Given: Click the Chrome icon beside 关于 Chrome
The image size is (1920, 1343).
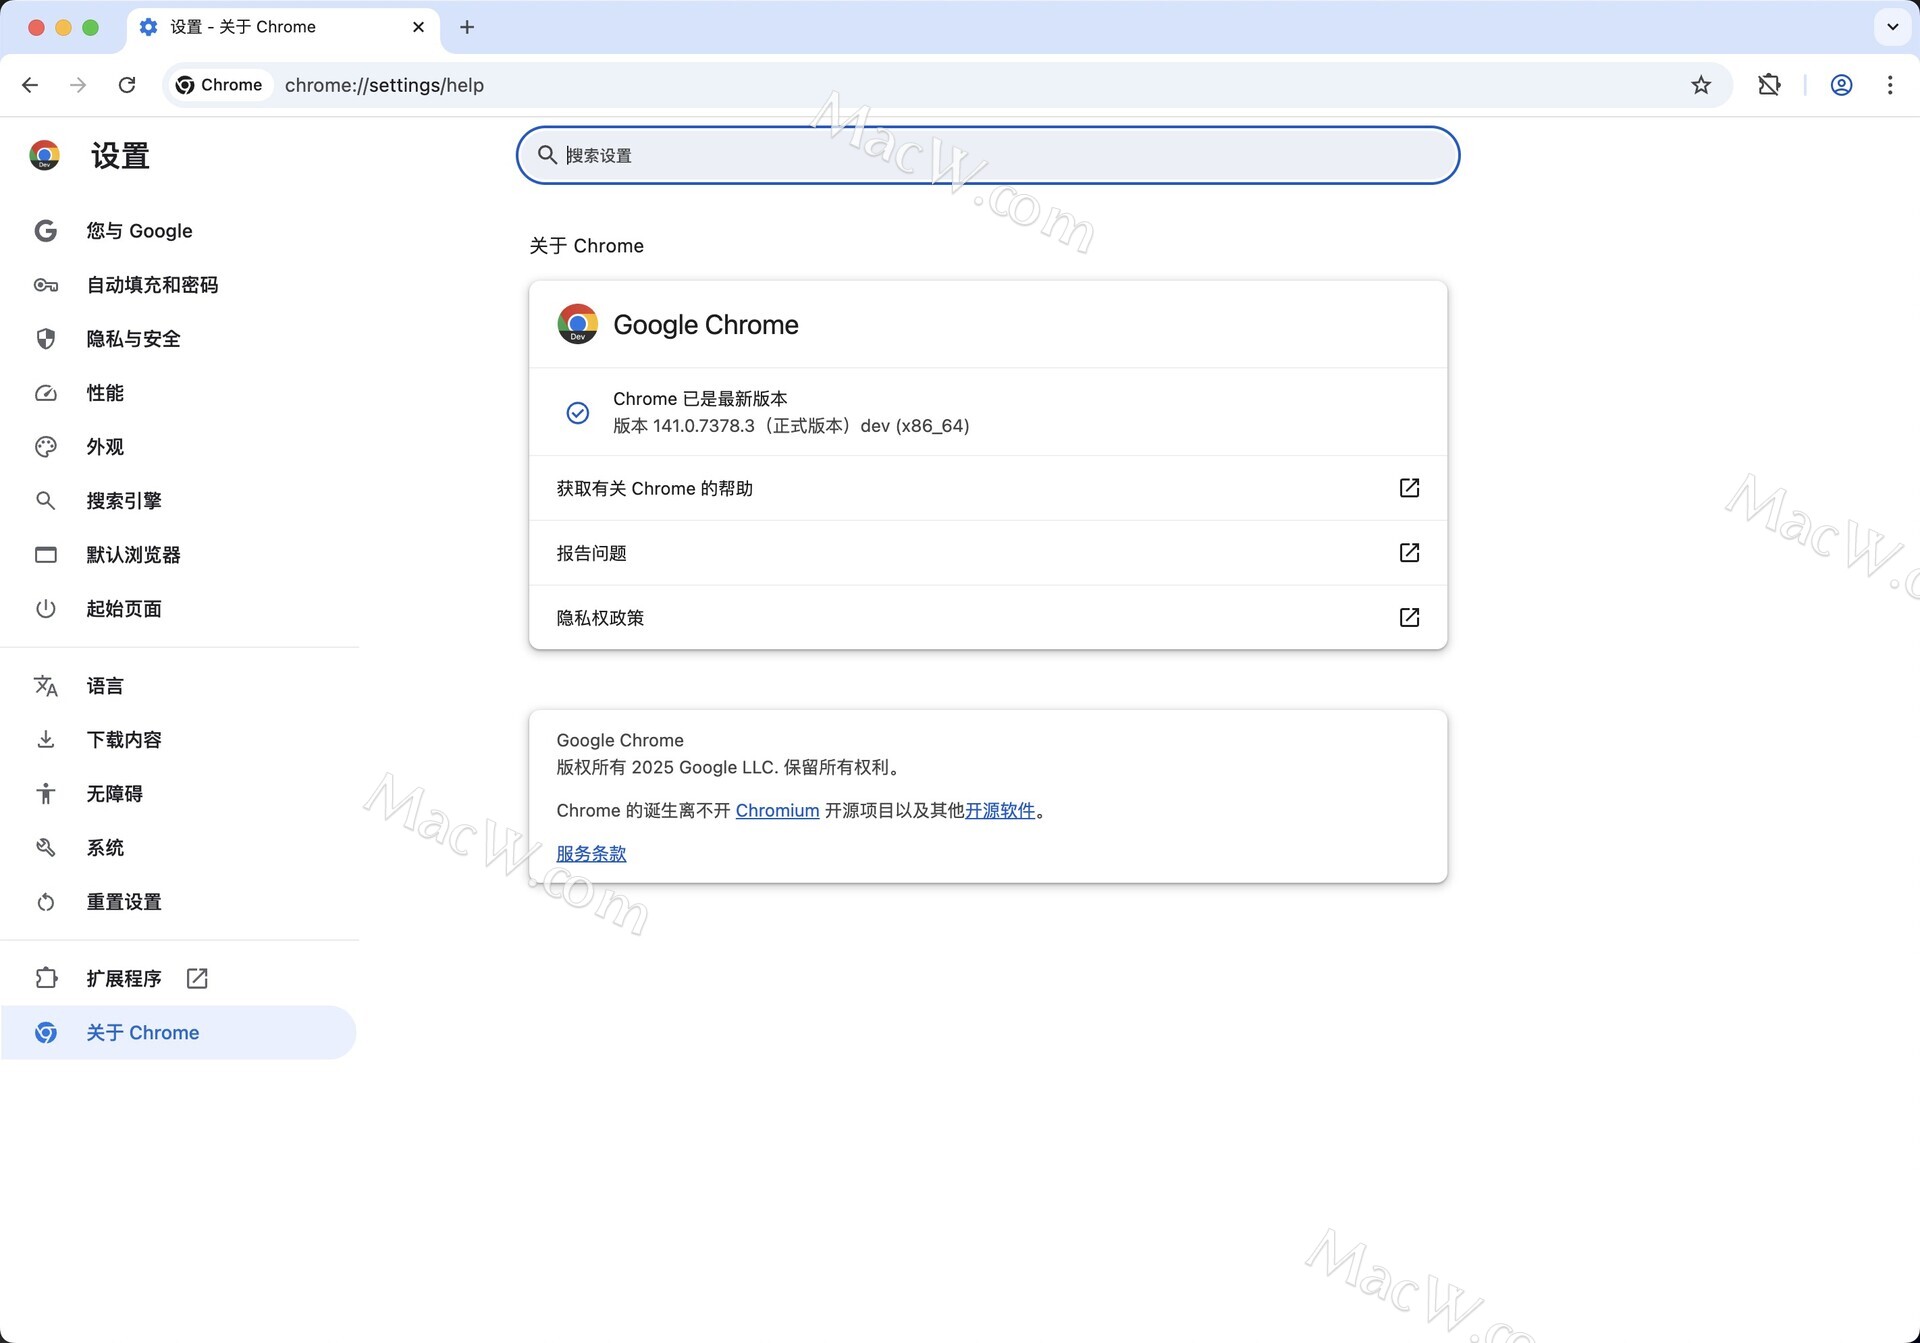Looking at the screenshot, I should pos(45,1032).
